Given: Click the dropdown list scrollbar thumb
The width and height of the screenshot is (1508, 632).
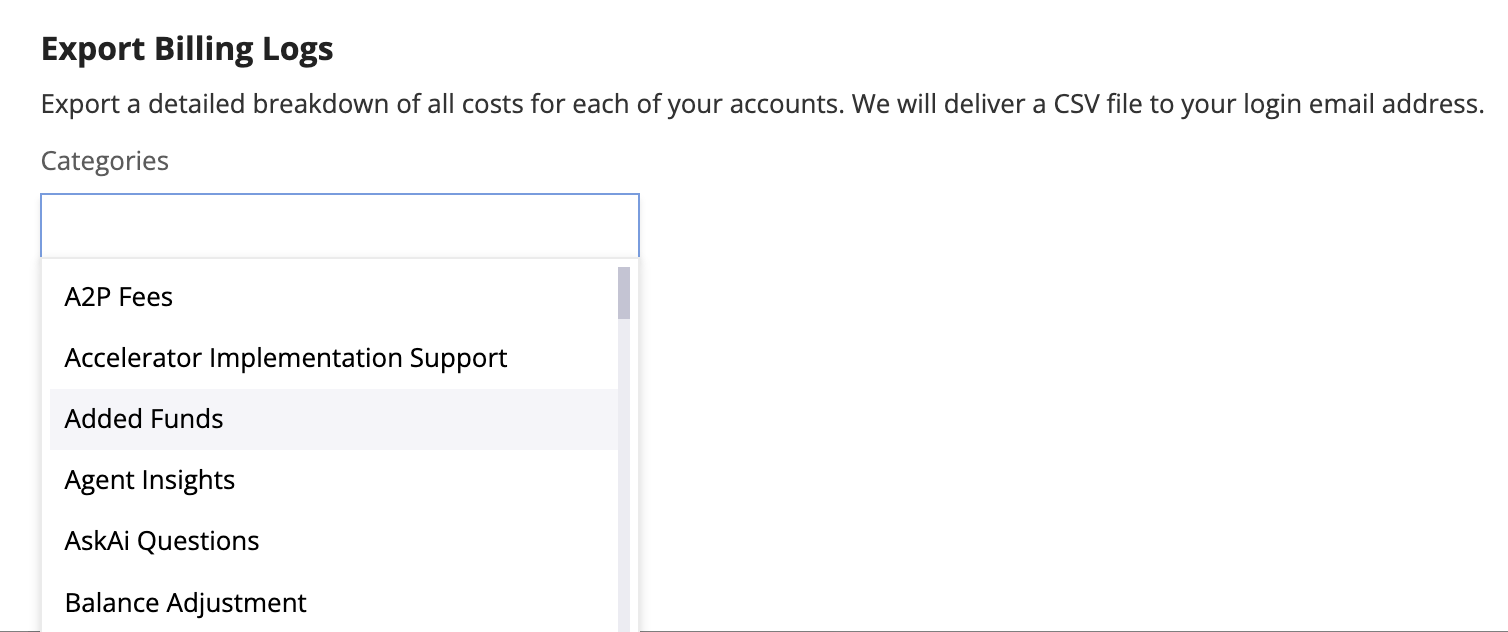Looking at the screenshot, I should pyautogui.click(x=624, y=292).
